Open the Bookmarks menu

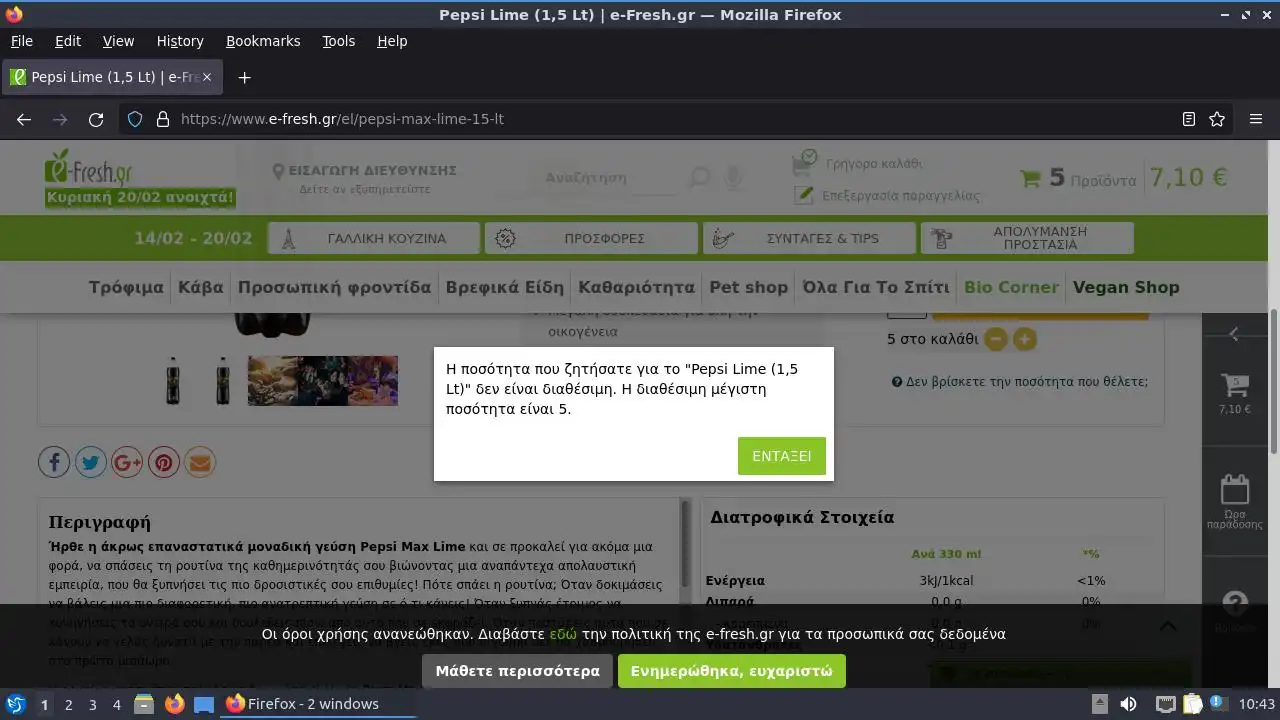click(263, 41)
